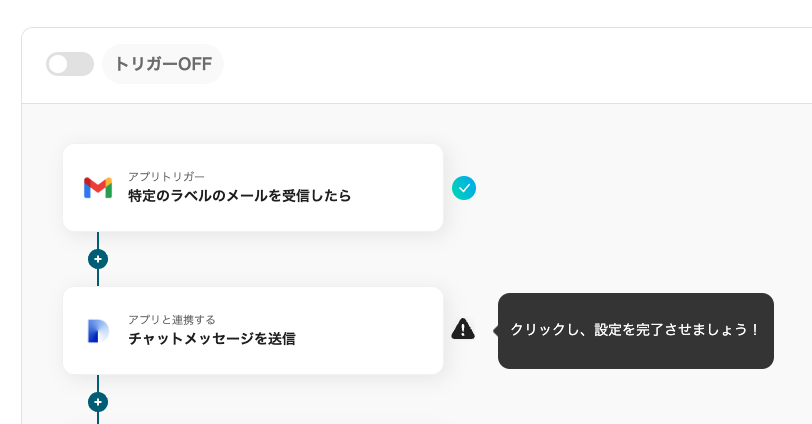
Task: Open the 特定のラベルのメールを受信したら step title
Action: pos(239,196)
